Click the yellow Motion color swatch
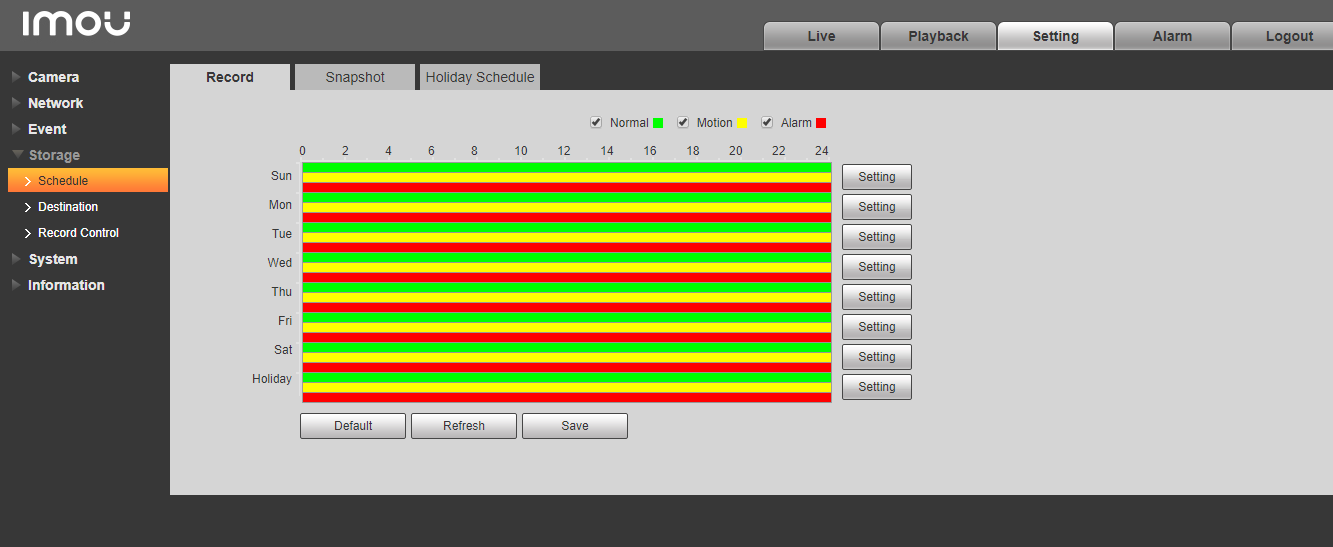 point(742,123)
